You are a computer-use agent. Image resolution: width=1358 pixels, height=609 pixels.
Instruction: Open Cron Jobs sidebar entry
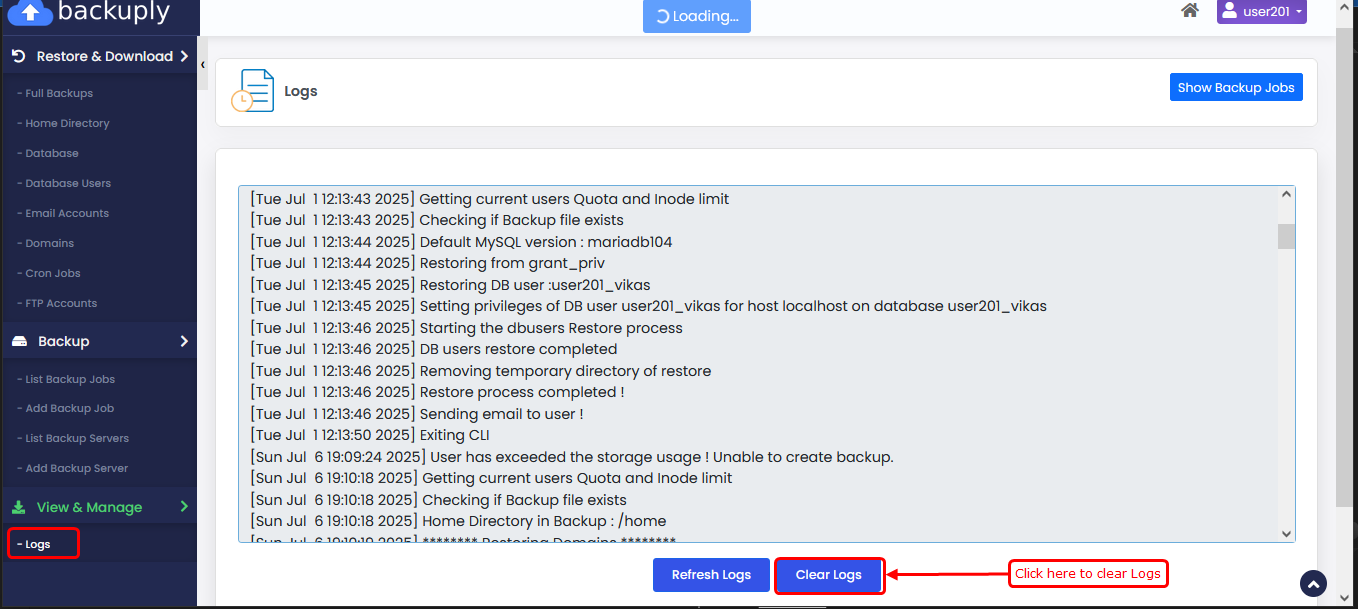[x=53, y=273]
